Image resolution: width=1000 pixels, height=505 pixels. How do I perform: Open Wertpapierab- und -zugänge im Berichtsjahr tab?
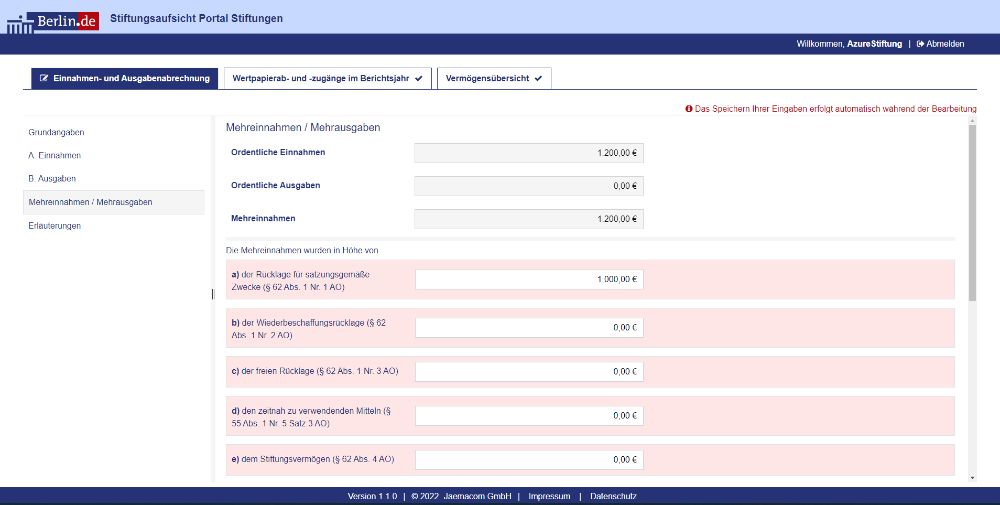[320, 78]
